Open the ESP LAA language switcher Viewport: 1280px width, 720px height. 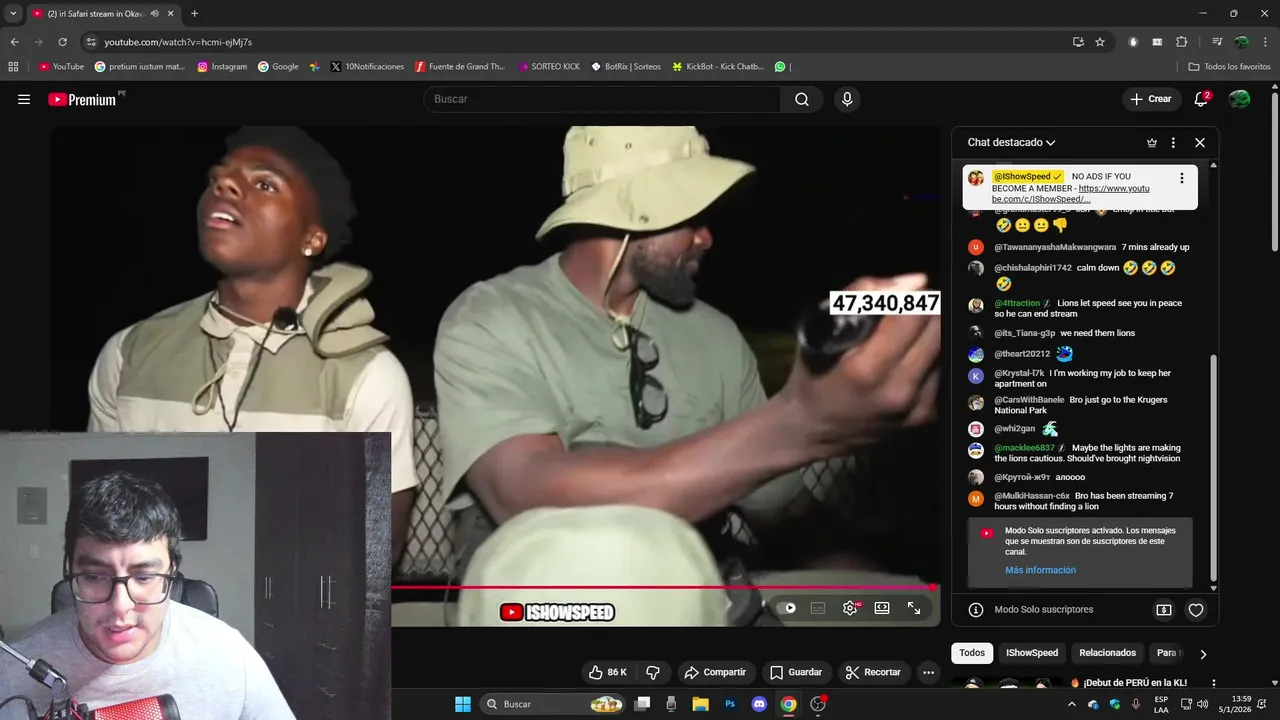pos(1161,704)
